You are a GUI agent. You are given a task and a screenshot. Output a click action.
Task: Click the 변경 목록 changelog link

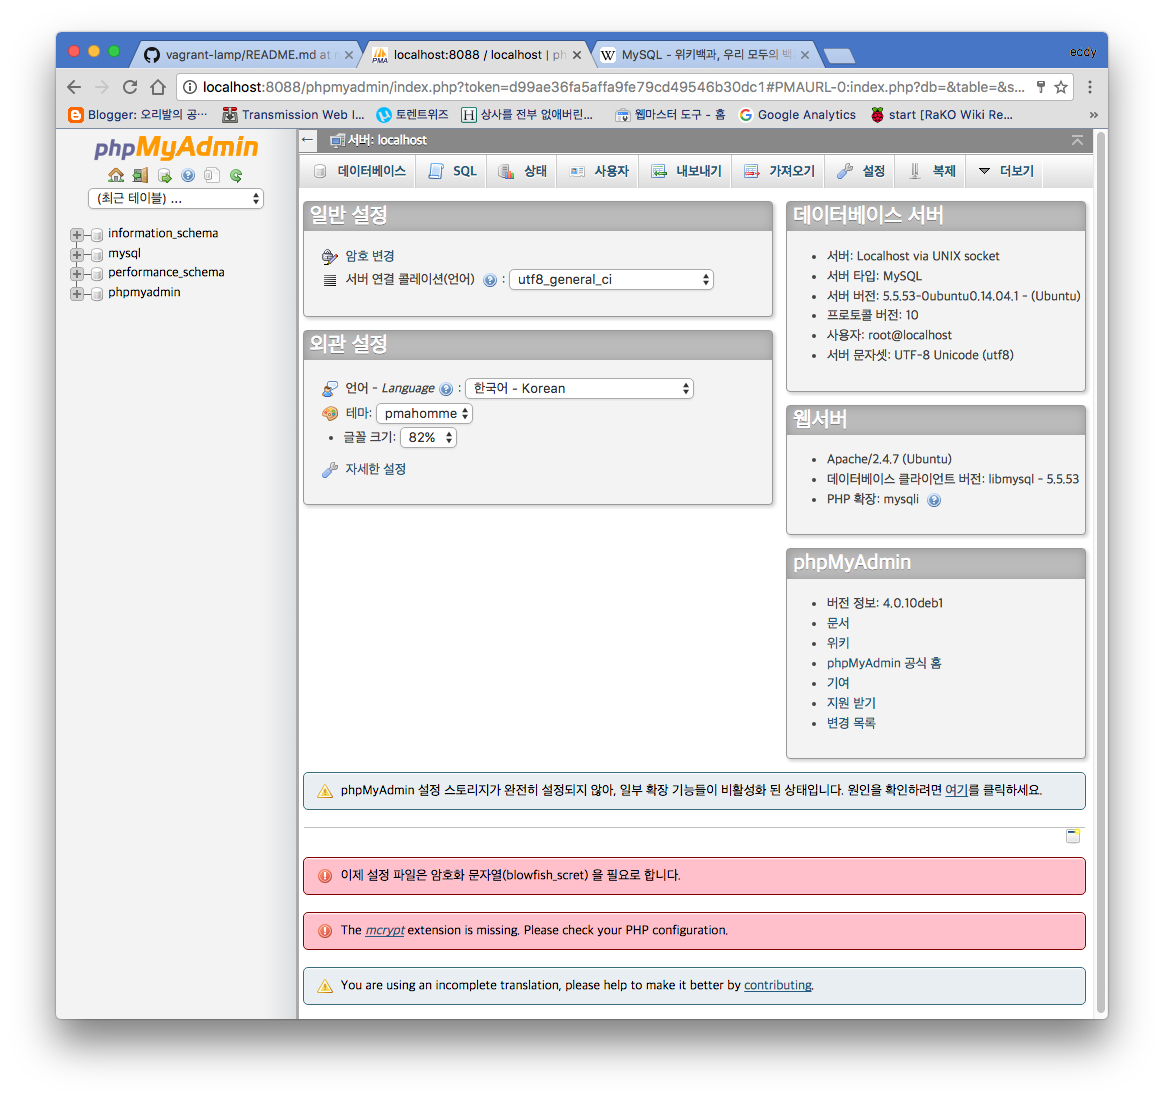point(851,723)
